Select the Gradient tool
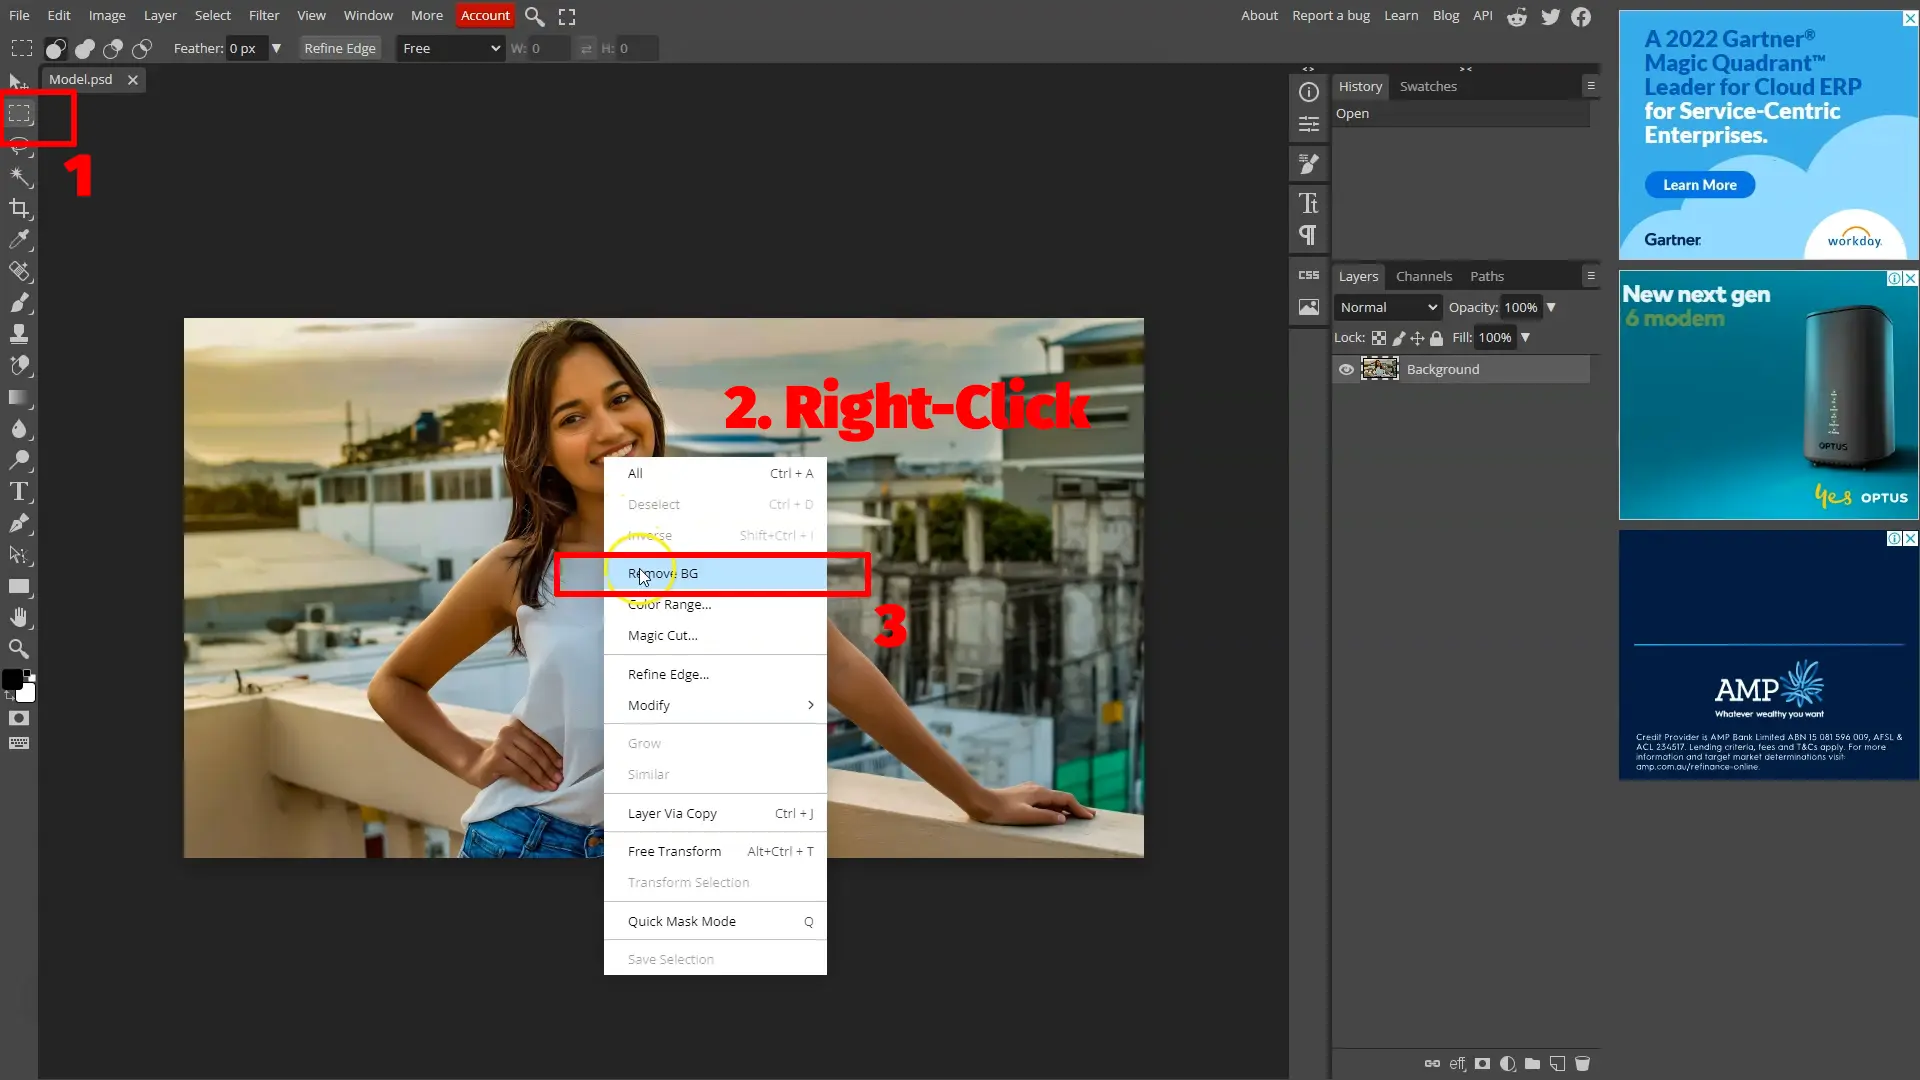This screenshot has height=1080, width=1920. tap(19, 397)
